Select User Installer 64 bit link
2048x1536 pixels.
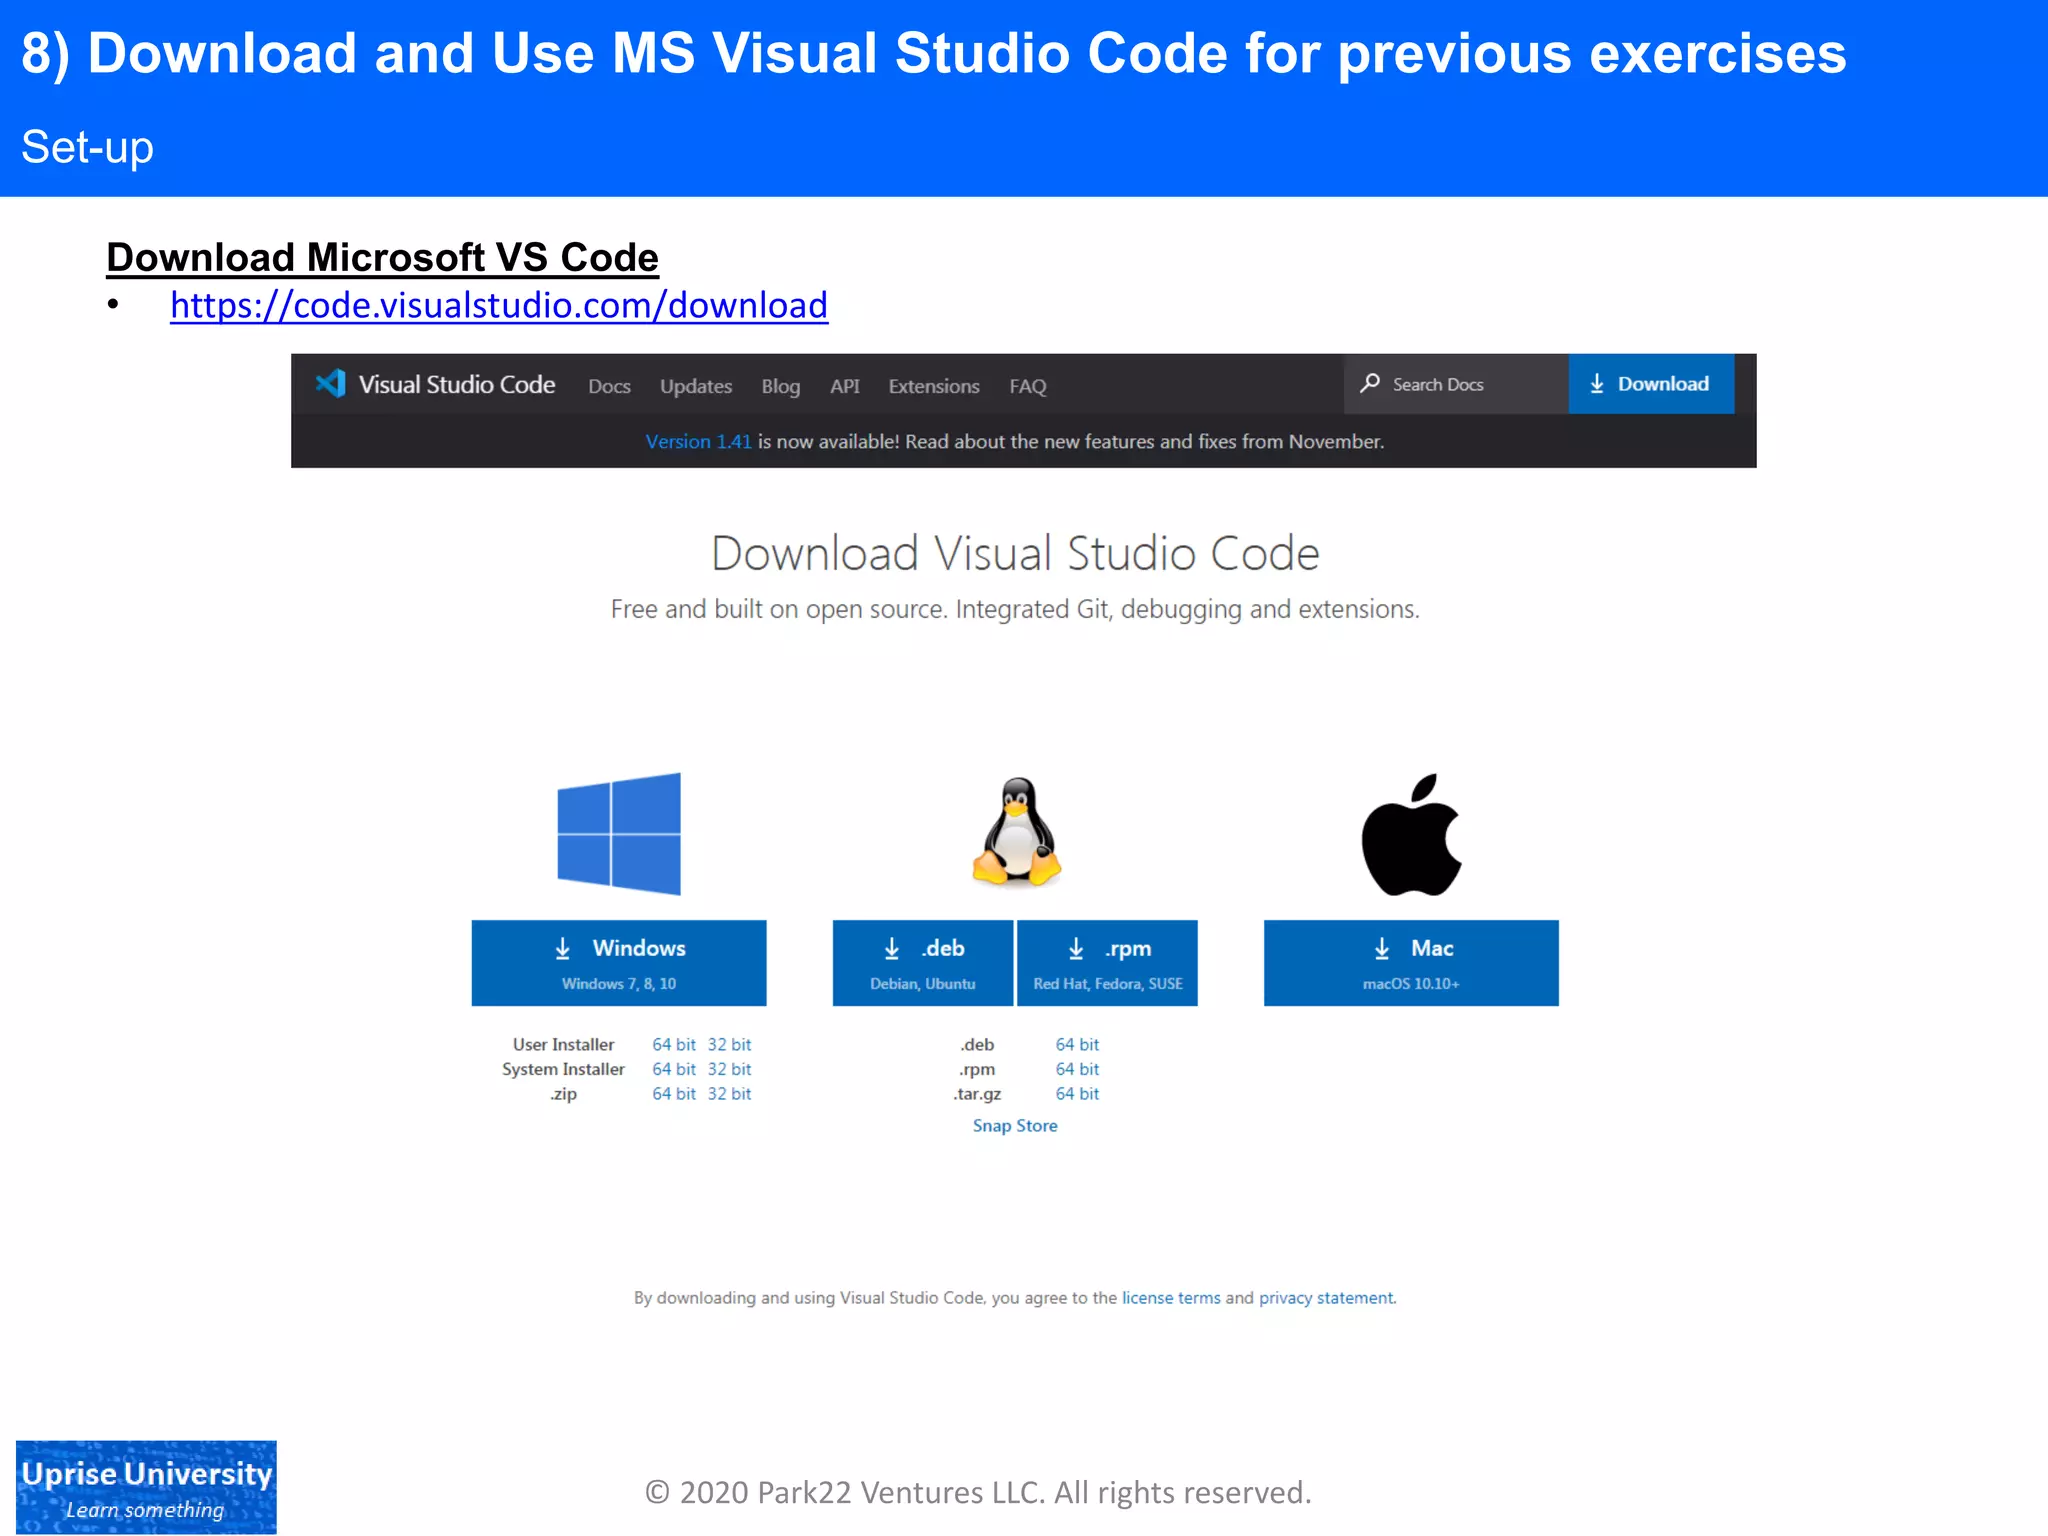(673, 1044)
